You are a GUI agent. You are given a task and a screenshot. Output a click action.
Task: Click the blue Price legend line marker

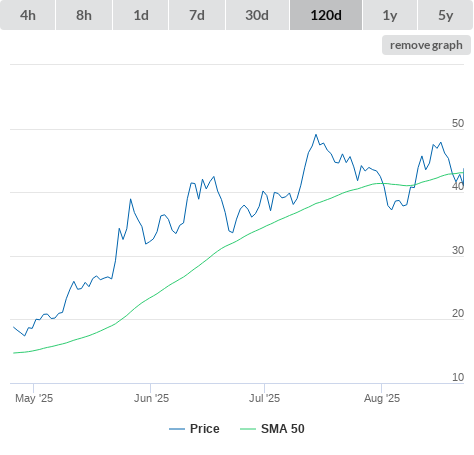coord(177,429)
